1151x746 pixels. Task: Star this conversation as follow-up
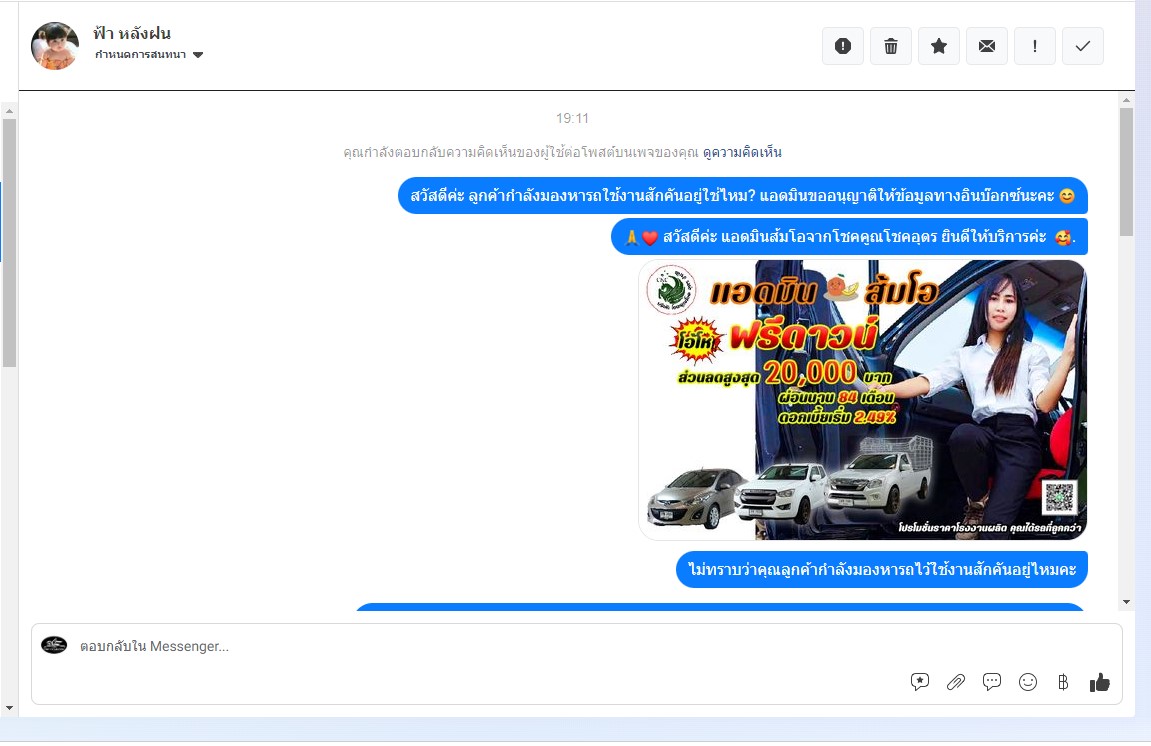click(939, 46)
